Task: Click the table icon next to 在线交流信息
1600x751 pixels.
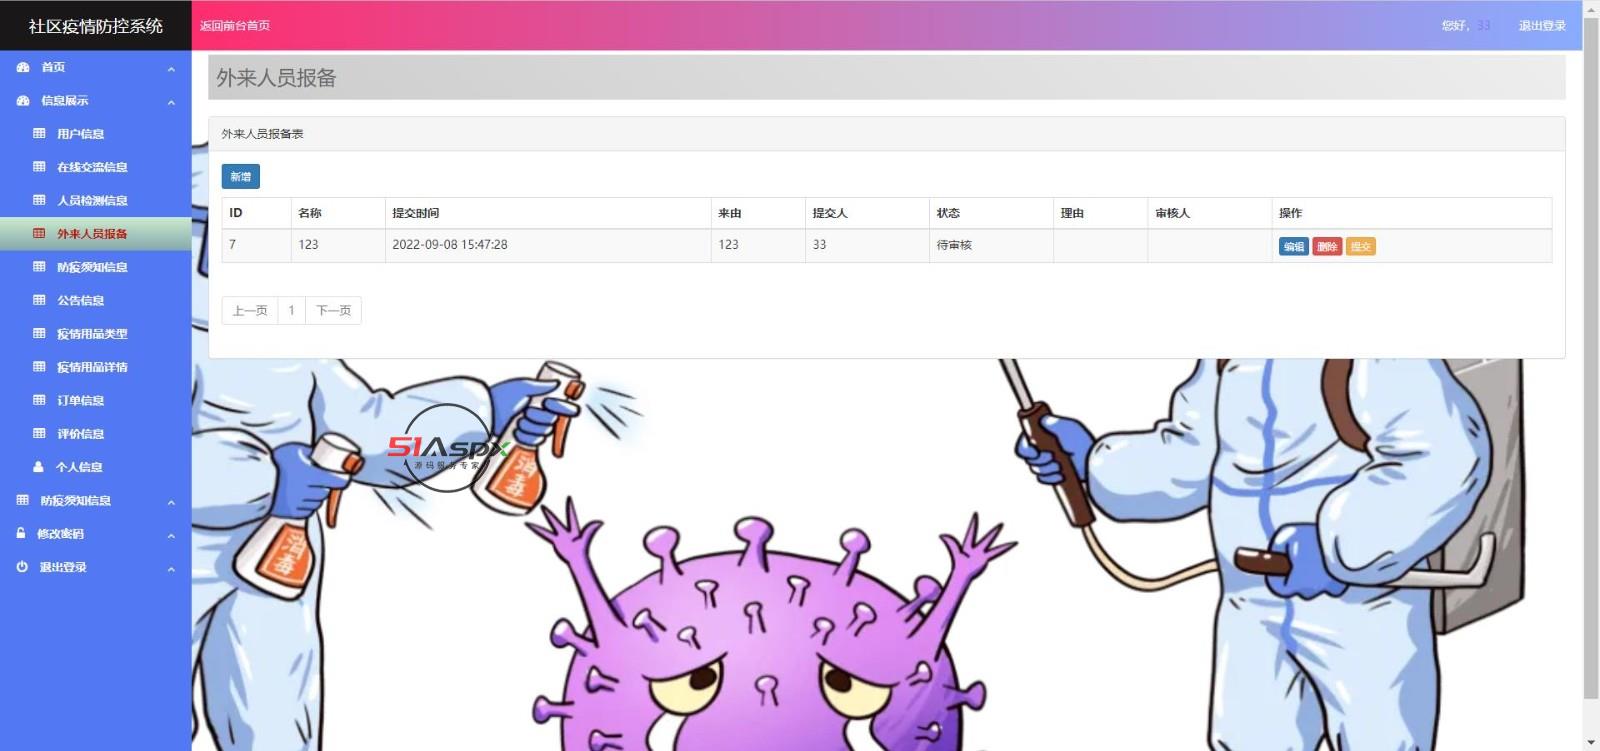Action: coord(39,167)
